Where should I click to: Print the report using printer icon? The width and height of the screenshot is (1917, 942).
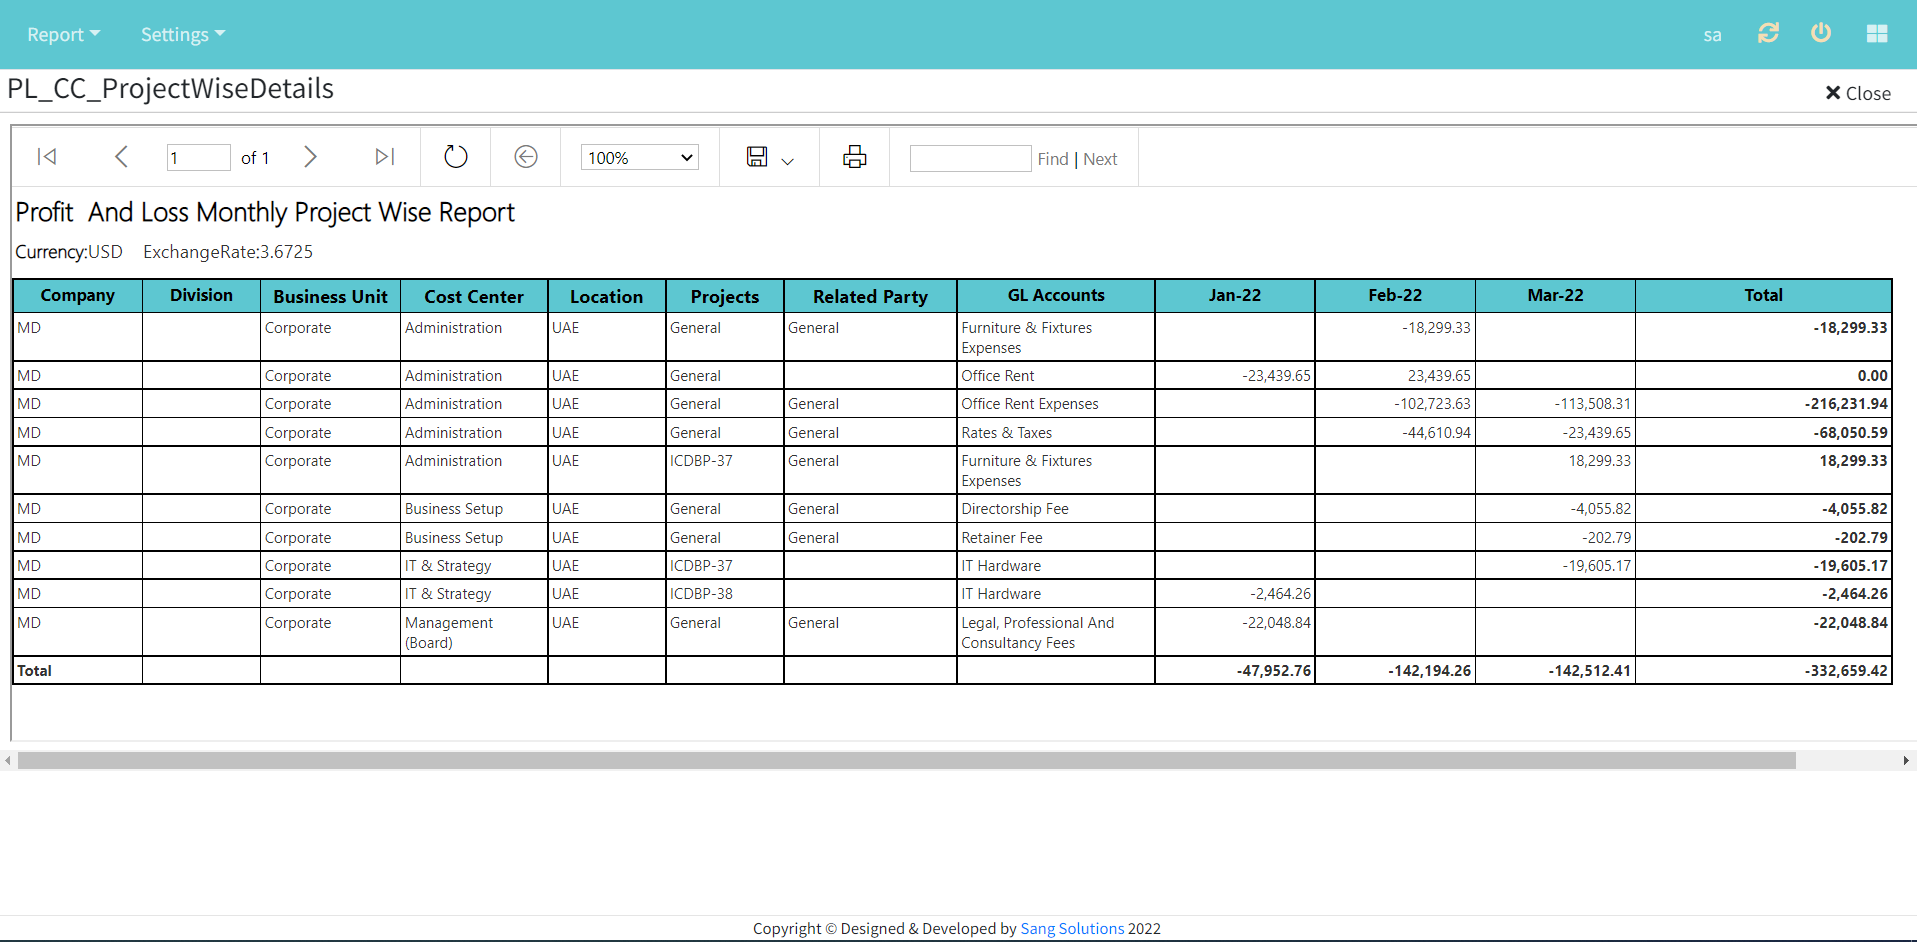pyautogui.click(x=854, y=157)
